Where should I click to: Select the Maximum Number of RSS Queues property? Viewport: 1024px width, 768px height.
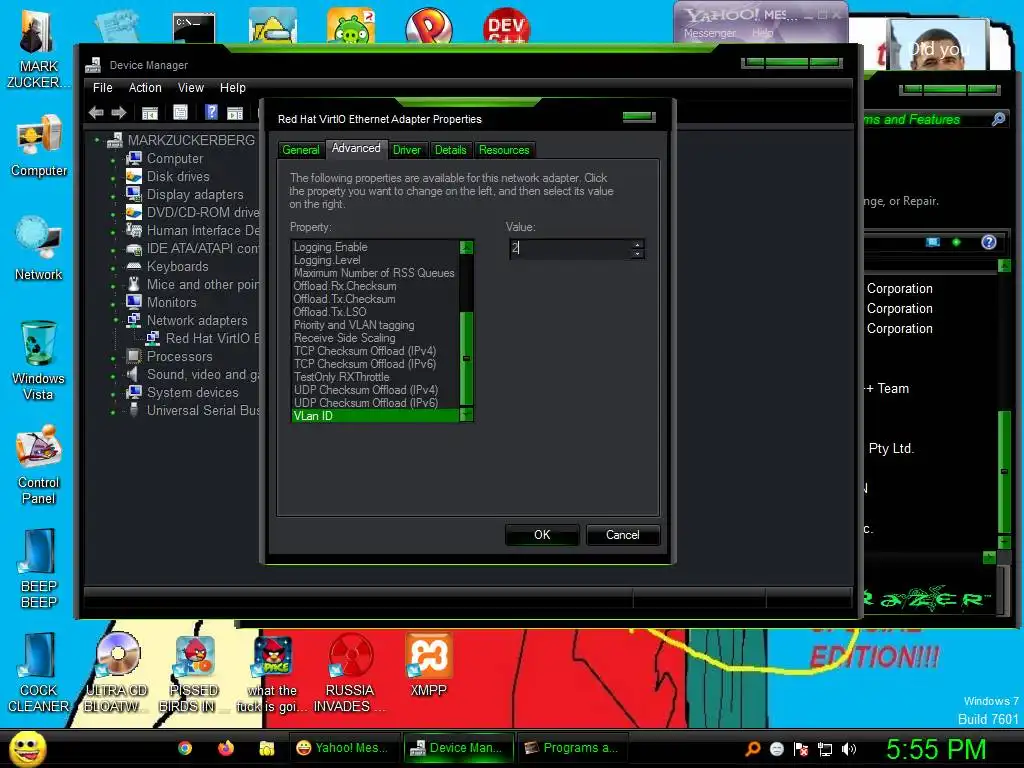click(x=374, y=273)
